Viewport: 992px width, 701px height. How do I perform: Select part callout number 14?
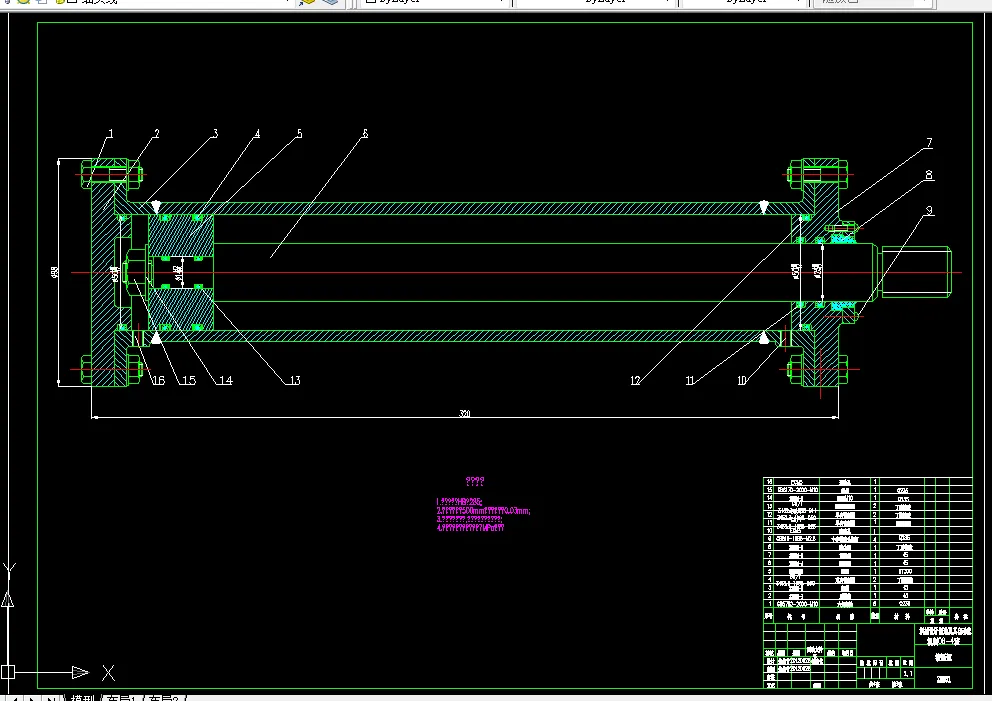[226, 380]
